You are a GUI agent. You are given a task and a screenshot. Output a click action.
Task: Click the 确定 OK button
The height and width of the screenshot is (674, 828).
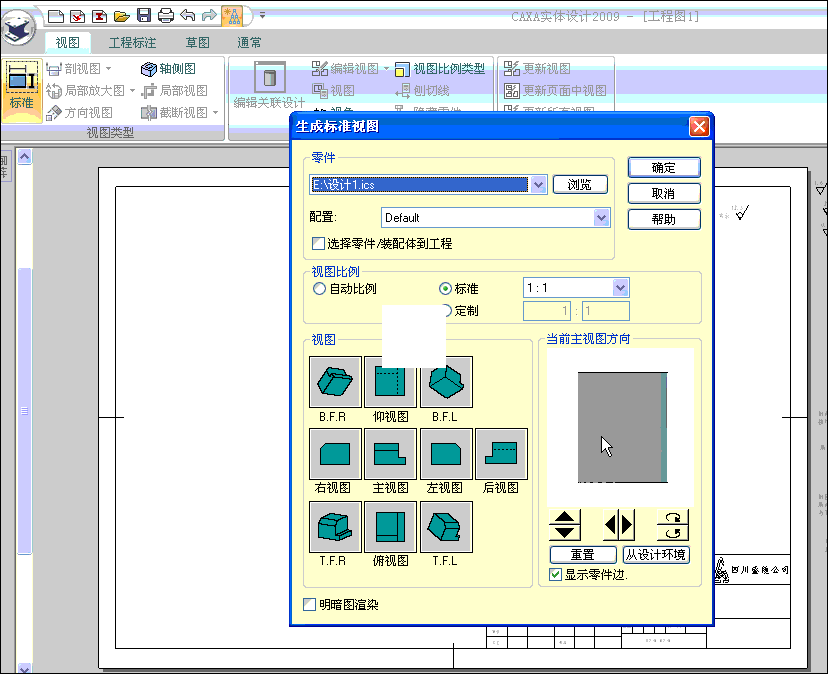pos(664,167)
